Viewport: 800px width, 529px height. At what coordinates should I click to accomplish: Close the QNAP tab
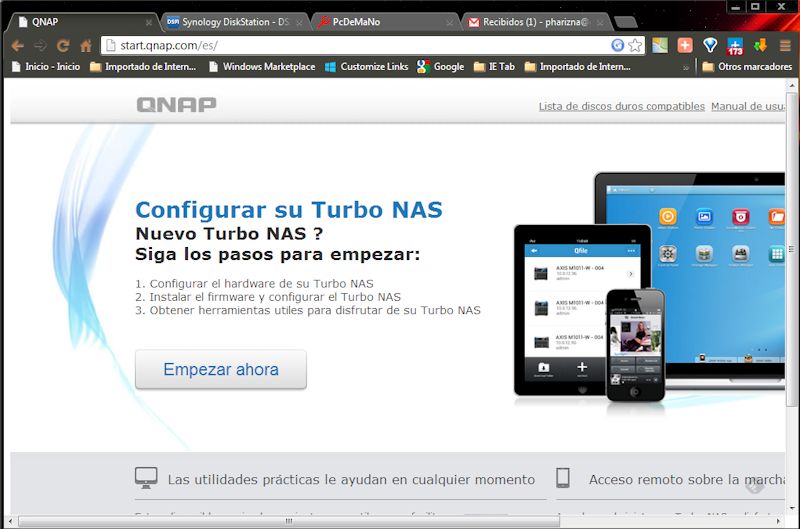pyautogui.click(x=148, y=22)
